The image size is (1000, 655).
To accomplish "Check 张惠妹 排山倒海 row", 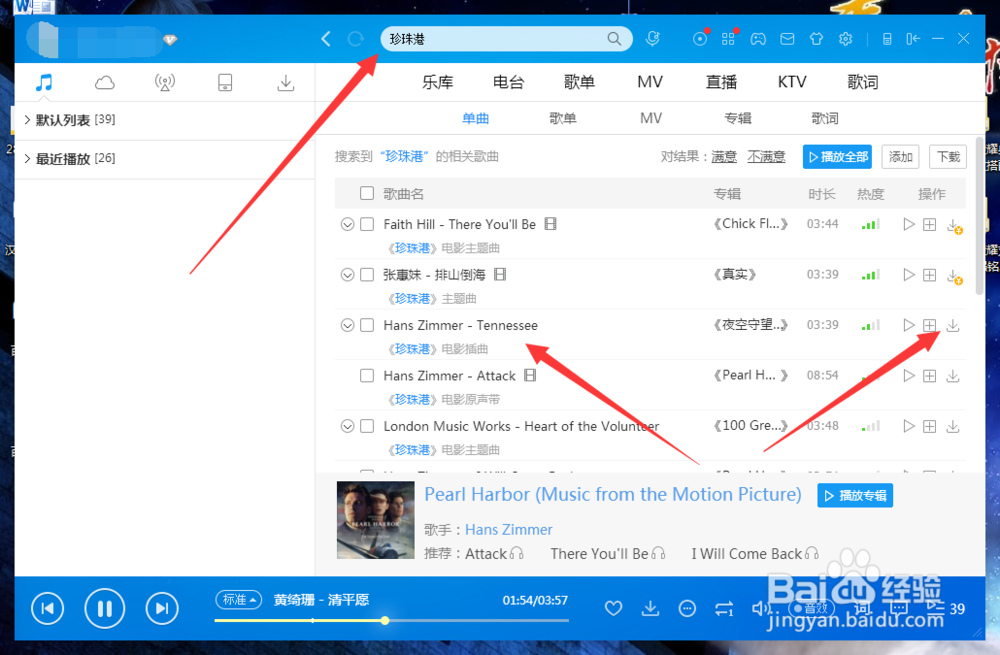I will 367,274.
